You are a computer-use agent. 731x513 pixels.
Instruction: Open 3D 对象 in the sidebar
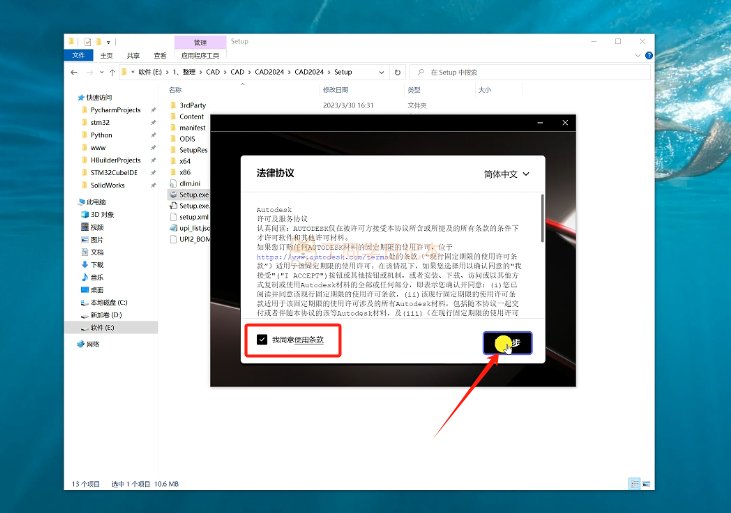click(102, 214)
